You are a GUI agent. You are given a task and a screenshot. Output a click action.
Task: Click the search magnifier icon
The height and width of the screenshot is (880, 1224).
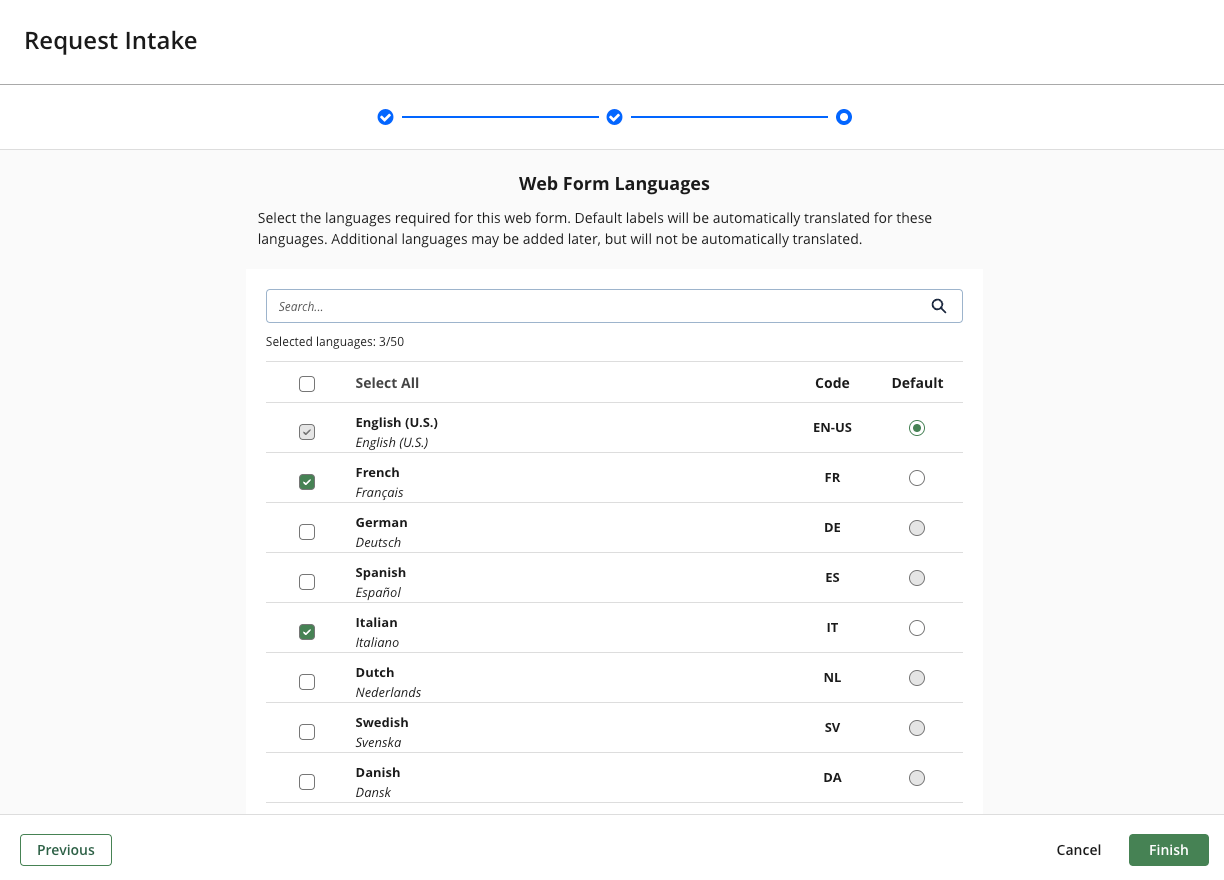[938, 305]
